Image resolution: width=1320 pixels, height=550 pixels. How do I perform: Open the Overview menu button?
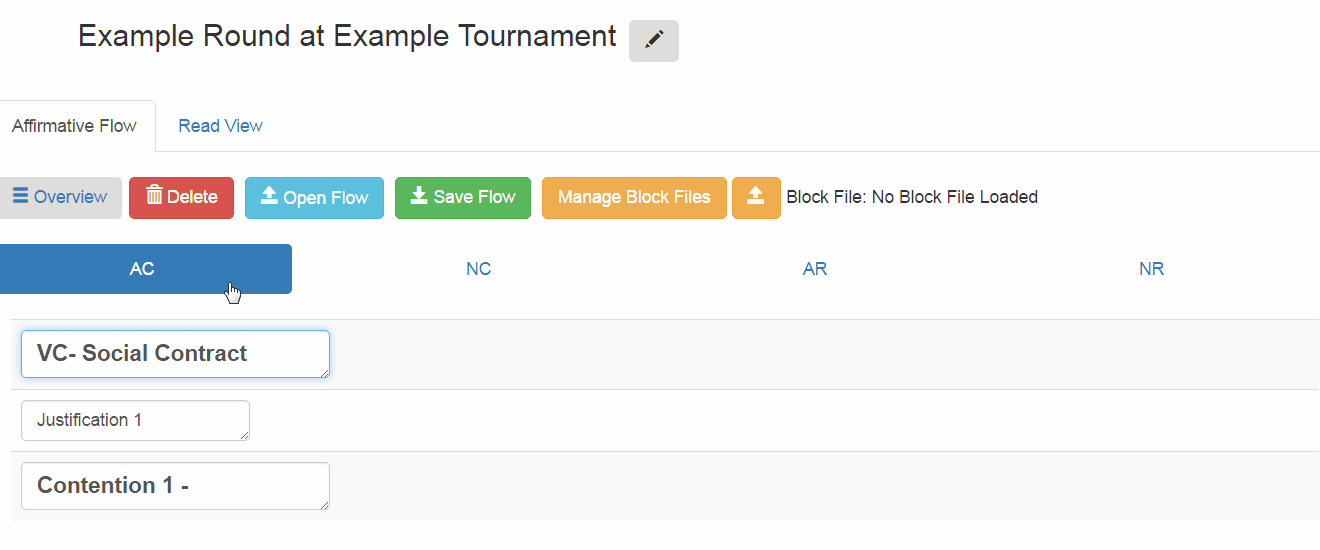[x=60, y=198]
